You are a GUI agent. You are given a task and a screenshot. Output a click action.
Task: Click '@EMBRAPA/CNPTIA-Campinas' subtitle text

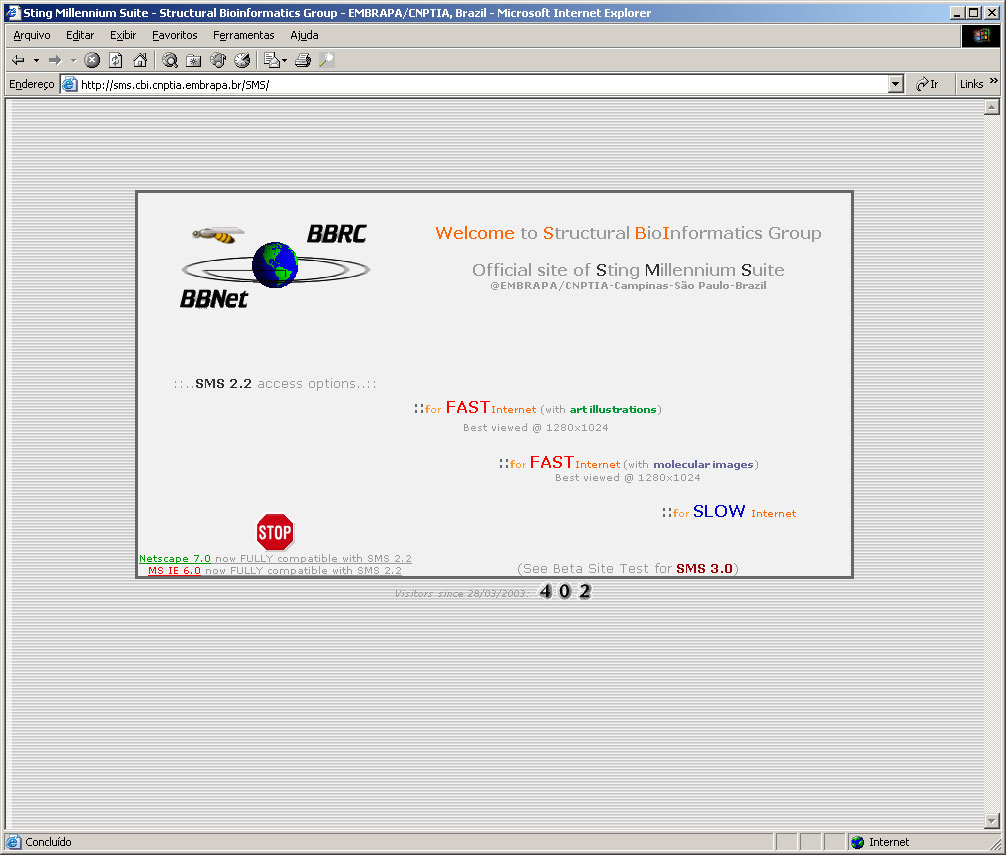628,285
